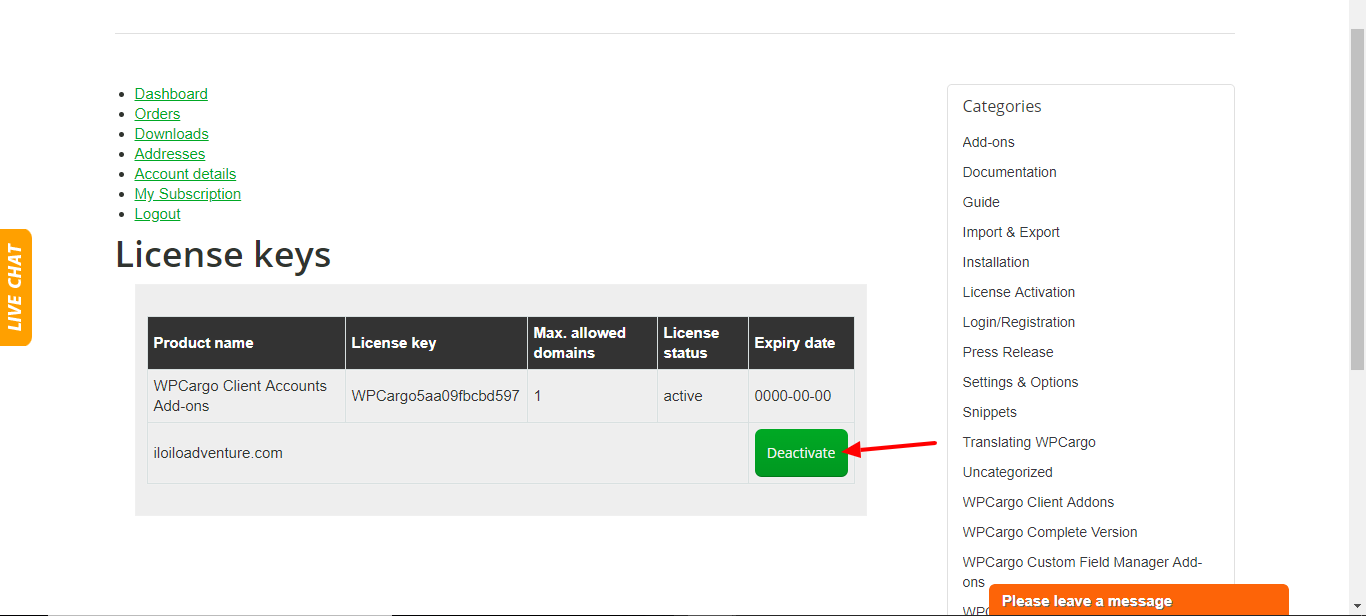The width and height of the screenshot is (1366, 616).
Task: View My Subscription page
Action: (x=188, y=194)
